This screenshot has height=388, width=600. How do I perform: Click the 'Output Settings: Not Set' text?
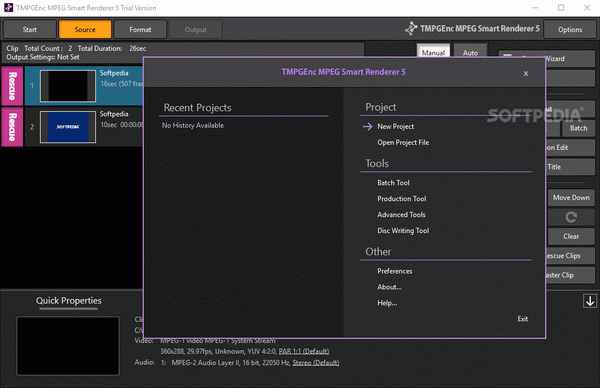tap(43, 57)
